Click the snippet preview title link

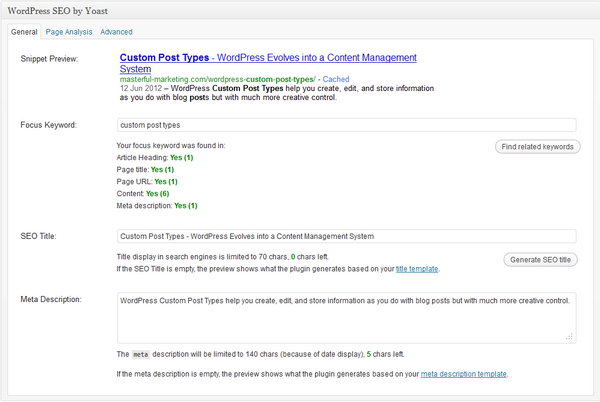pyautogui.click(x=268, y=63)
